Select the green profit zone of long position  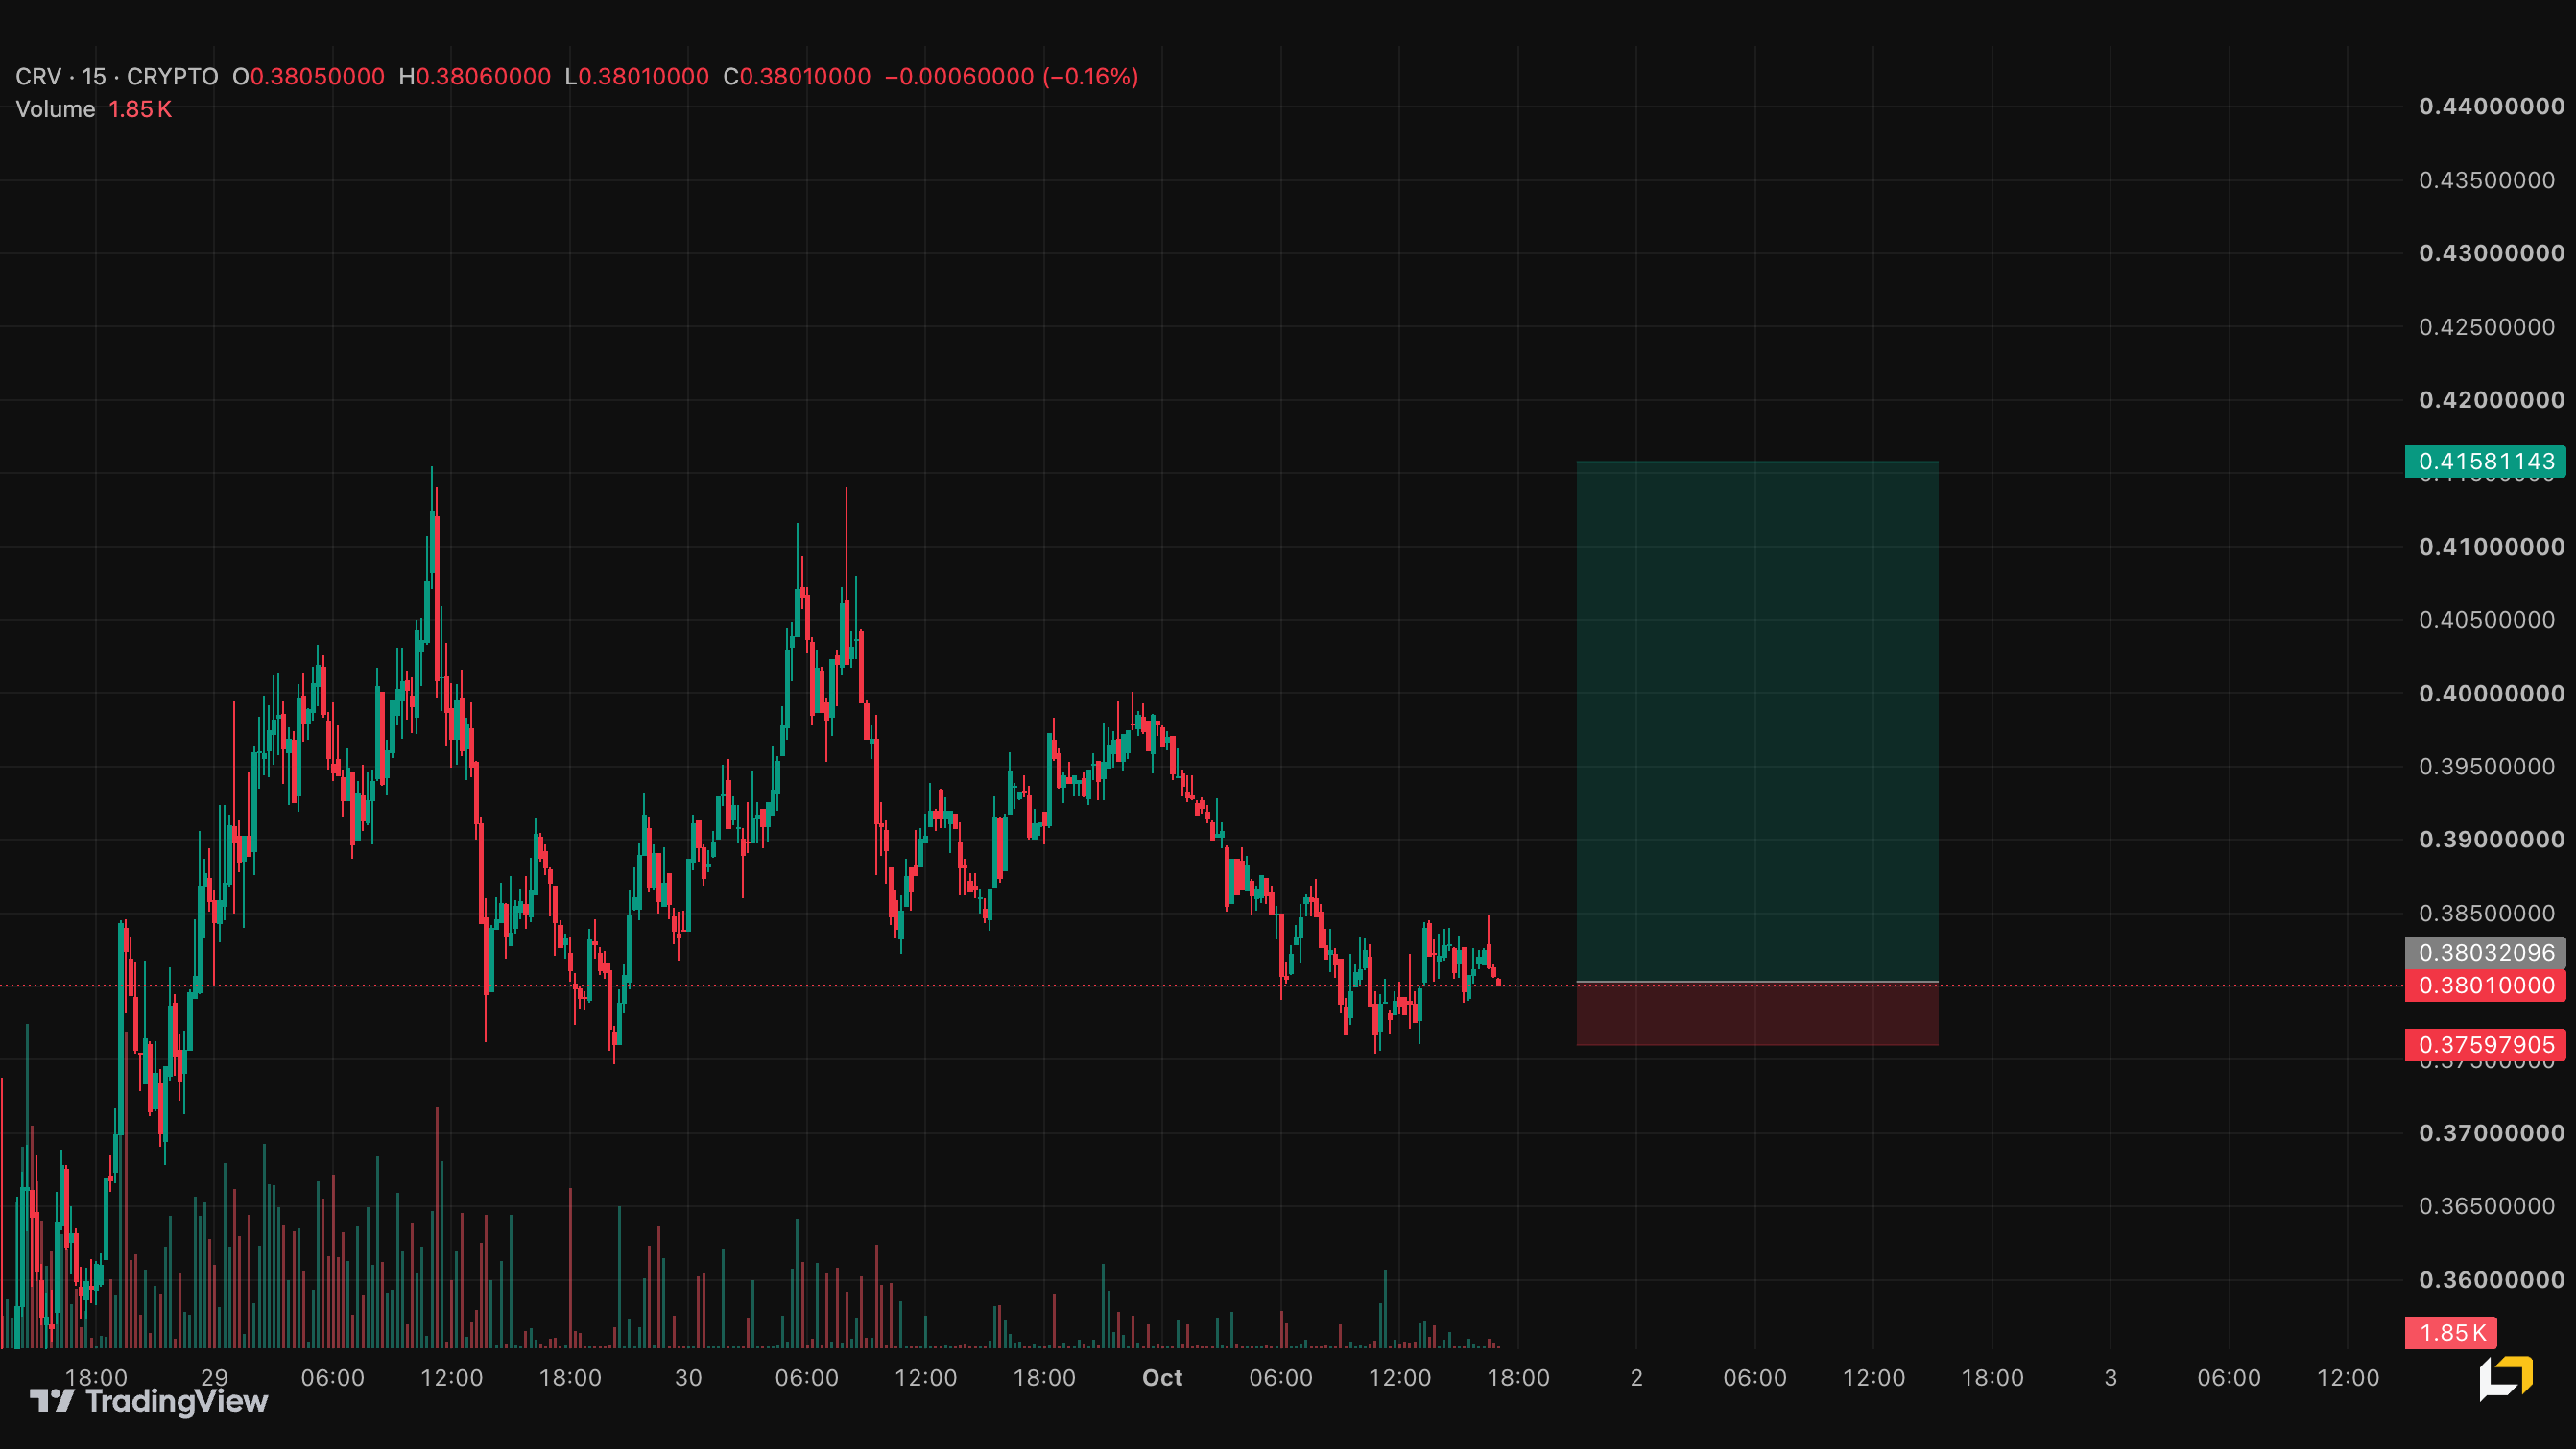click(1757, 721)
